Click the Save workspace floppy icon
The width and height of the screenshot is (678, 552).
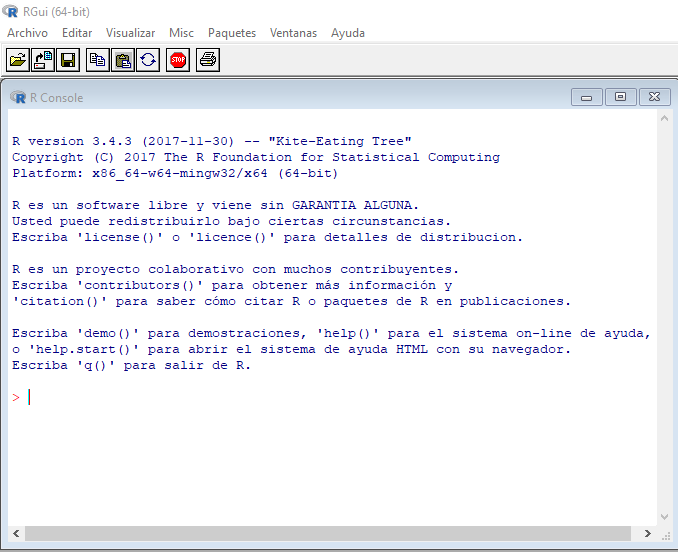point(68,60)
